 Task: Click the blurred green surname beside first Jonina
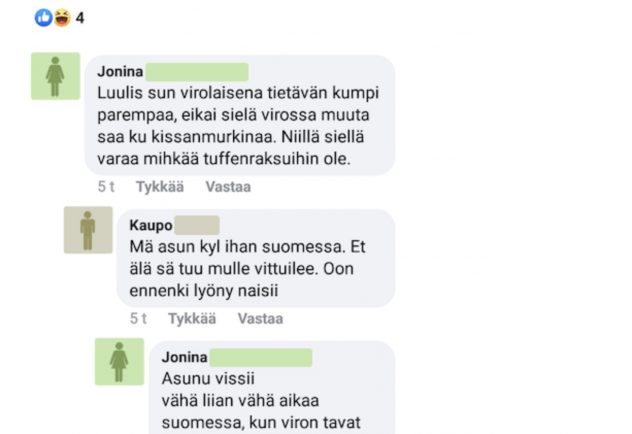(197, 72)
